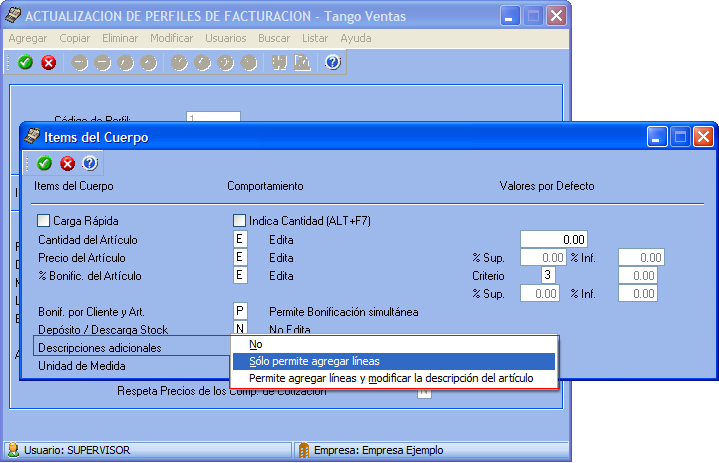
Task: Open Agregar menu in main window
Action: 28,38
